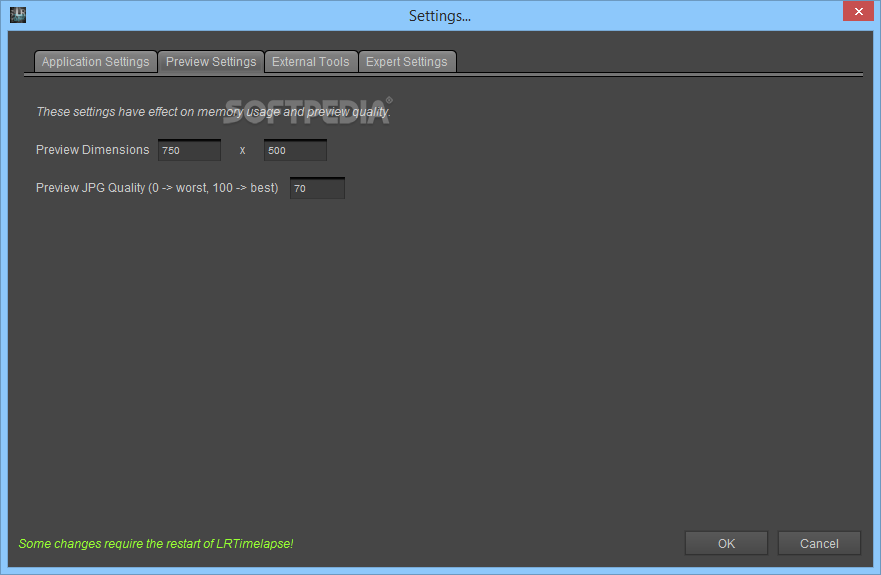
Task: Click the memory usage and preview quality note
Action: pos(214,112)
